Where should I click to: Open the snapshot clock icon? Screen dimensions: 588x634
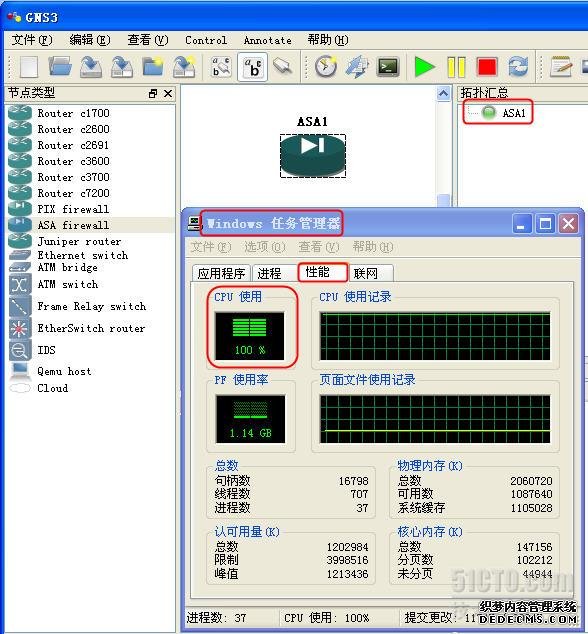click(x=326, y=66)
